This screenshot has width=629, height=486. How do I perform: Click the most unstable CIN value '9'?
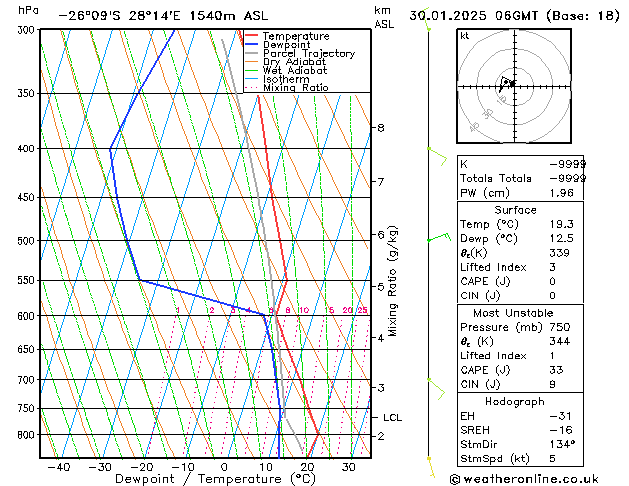tap(552, 384)
